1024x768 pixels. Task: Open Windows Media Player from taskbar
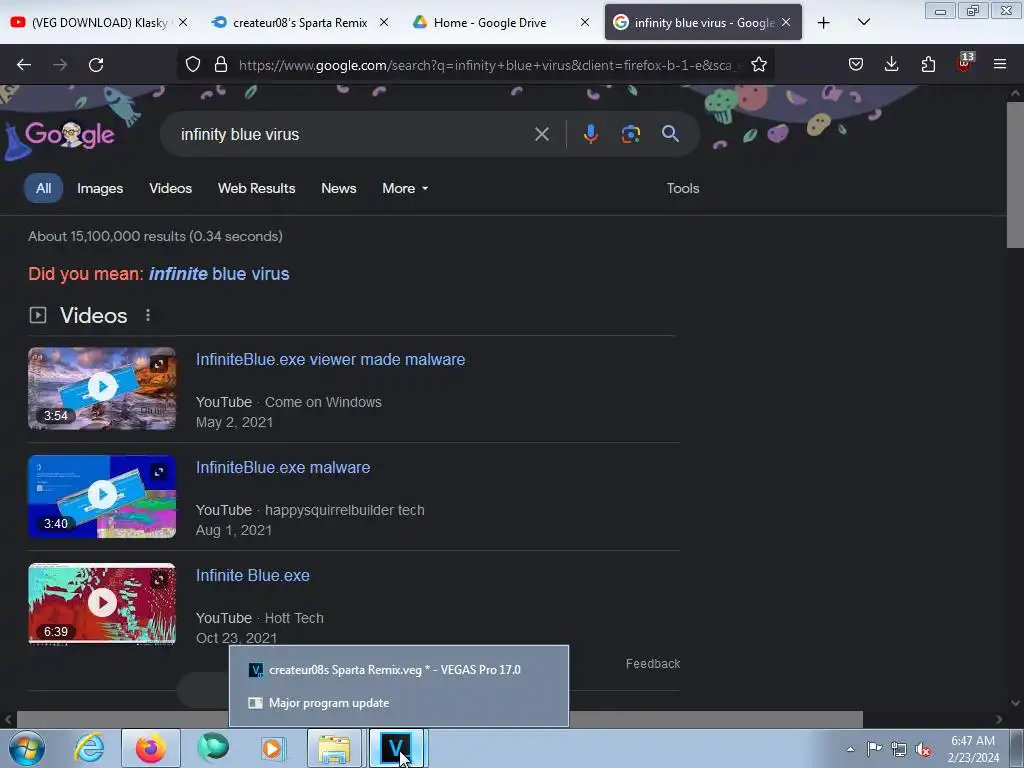tap(273, 748)
